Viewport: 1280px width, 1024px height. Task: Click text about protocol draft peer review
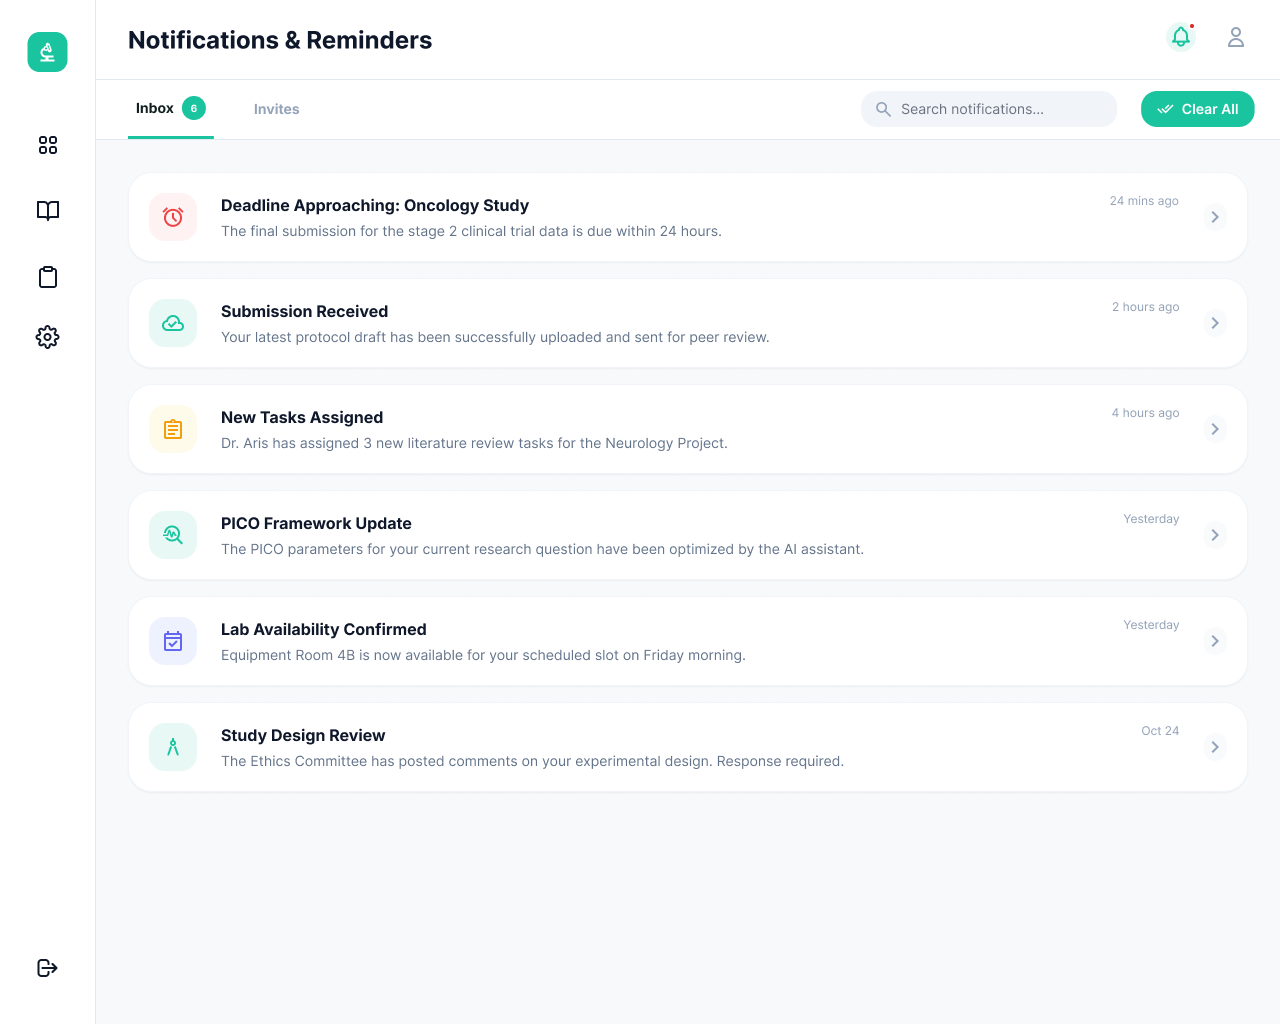click(x=495, y=337)
